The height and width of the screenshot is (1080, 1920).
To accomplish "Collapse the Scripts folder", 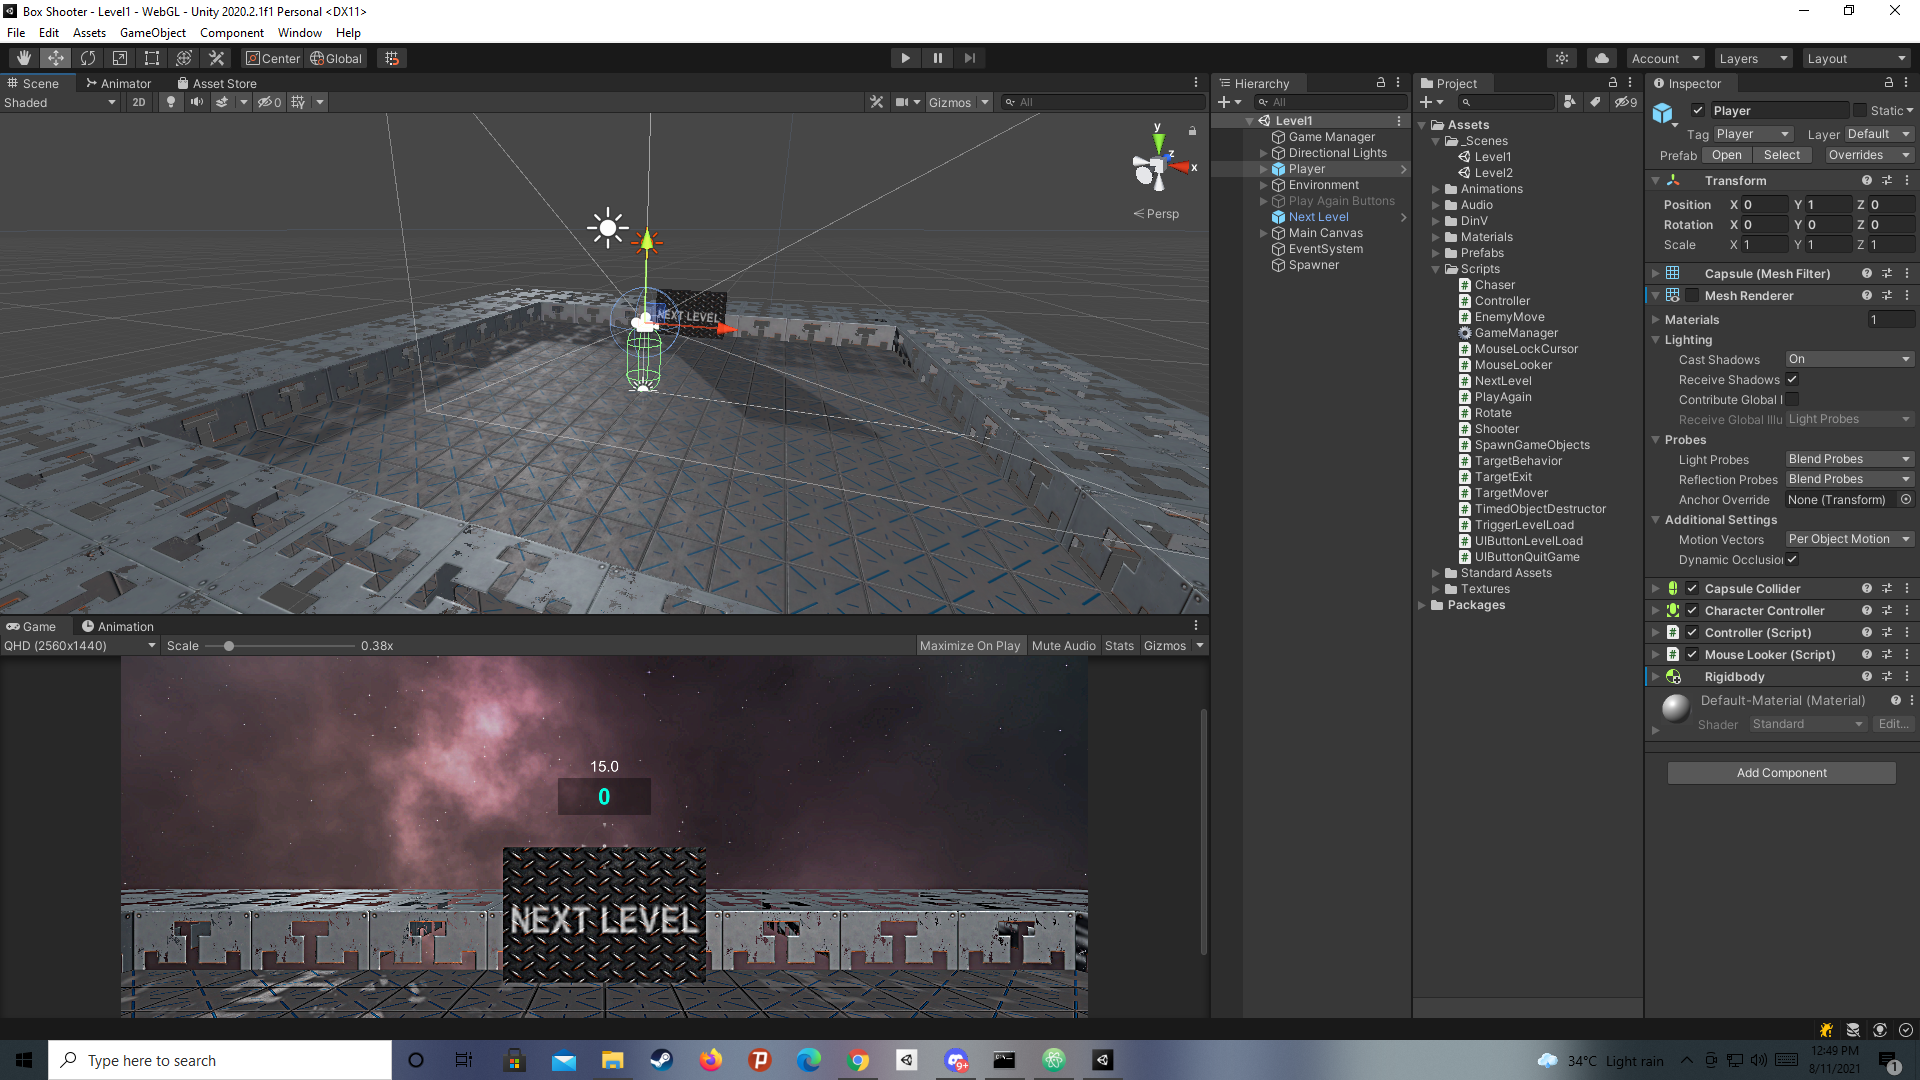I will 1436,269.
